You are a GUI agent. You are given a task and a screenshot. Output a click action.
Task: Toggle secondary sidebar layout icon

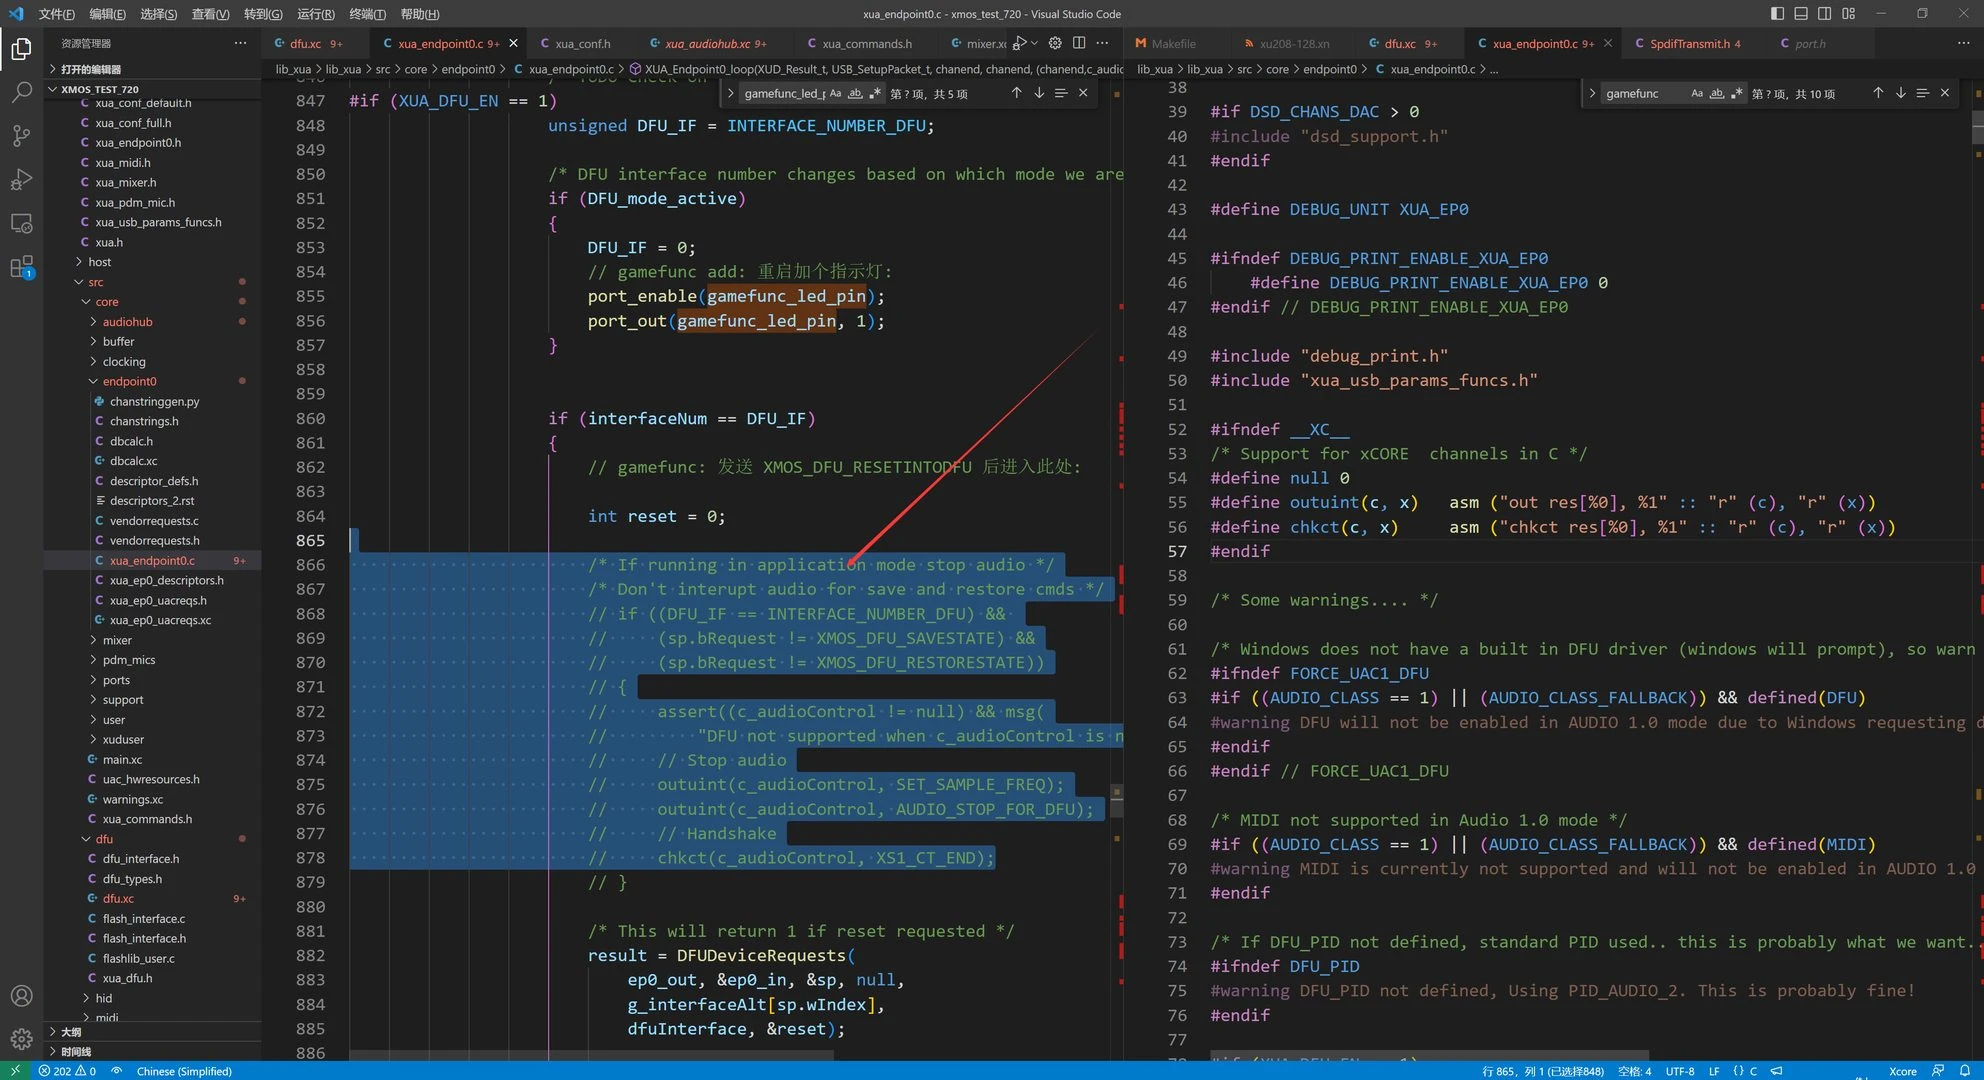click(1825, 14)
